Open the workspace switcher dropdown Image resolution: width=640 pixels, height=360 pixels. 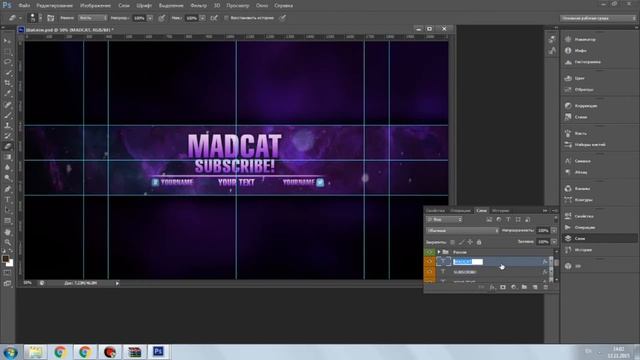(598, 18)
